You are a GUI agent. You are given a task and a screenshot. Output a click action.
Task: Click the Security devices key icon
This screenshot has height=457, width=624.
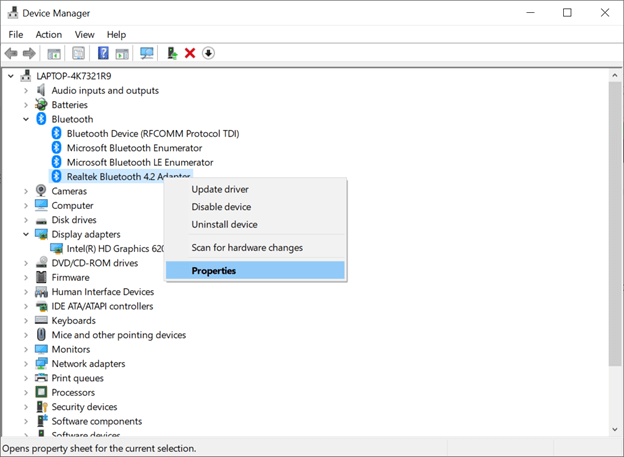(x=42, y=406)
